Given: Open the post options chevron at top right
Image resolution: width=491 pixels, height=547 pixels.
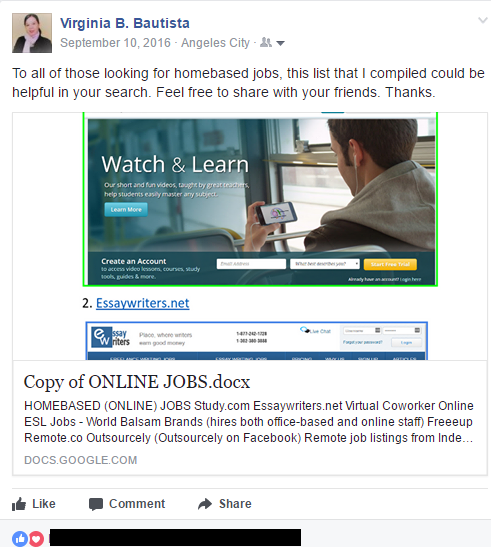Looking at the screenshot, I should point(483,20).
